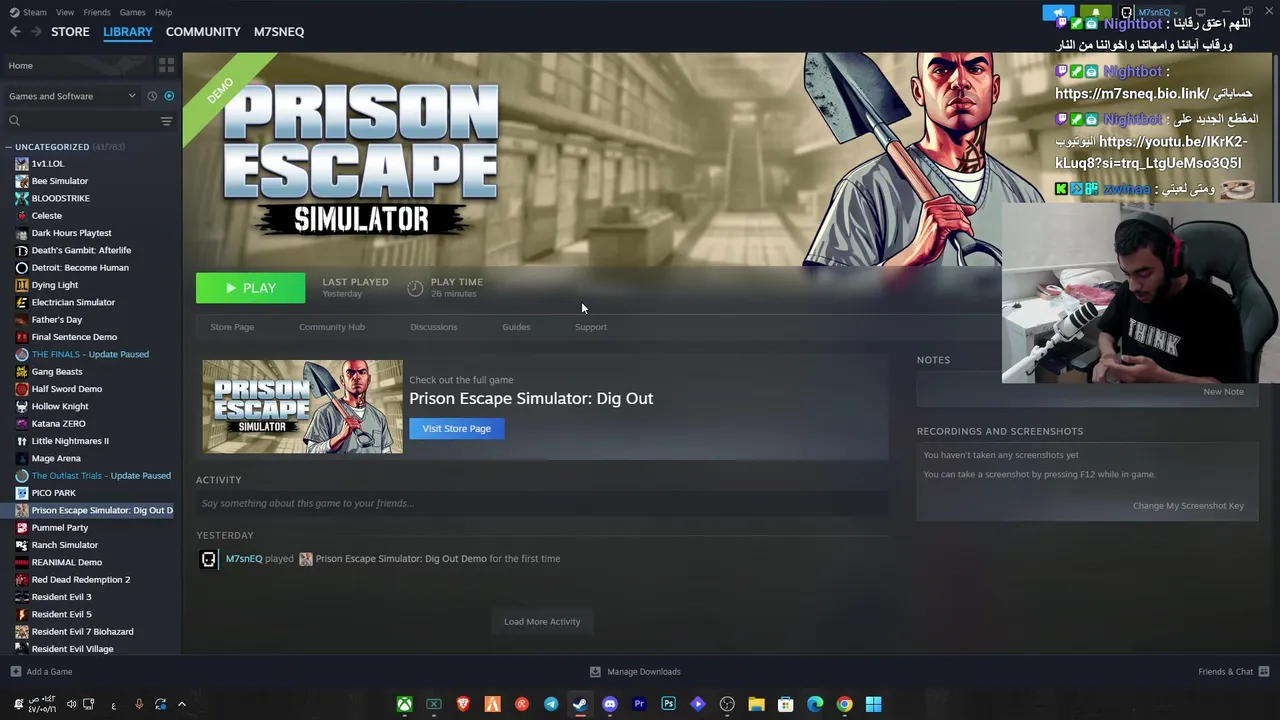The height and width of the screenshot is (720, 1280).
Task: Click the Photoshop taskbar icon
Action: tap(668, 704)
